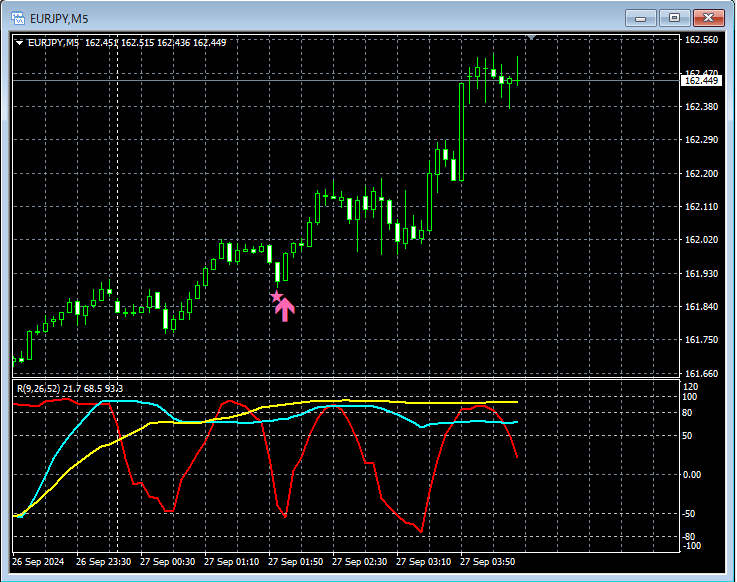Click the EURJPY,M5 chart window icon

click(x=18, y=18)
